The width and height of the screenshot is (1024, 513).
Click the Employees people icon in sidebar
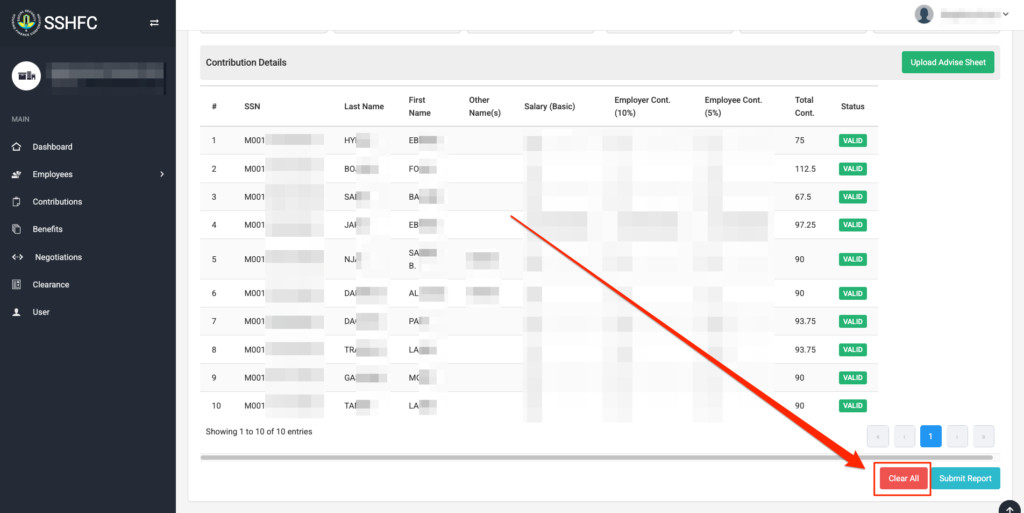tap(16, 175)
